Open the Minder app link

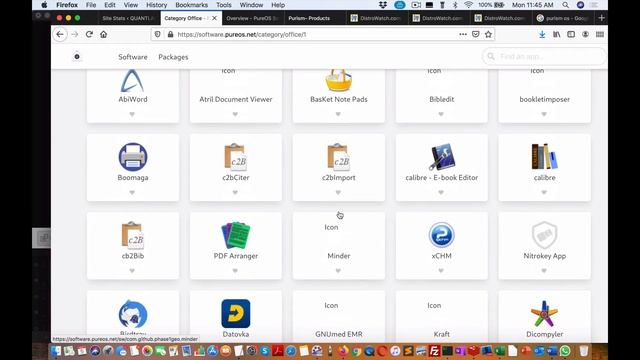click(x=338, y=256)
